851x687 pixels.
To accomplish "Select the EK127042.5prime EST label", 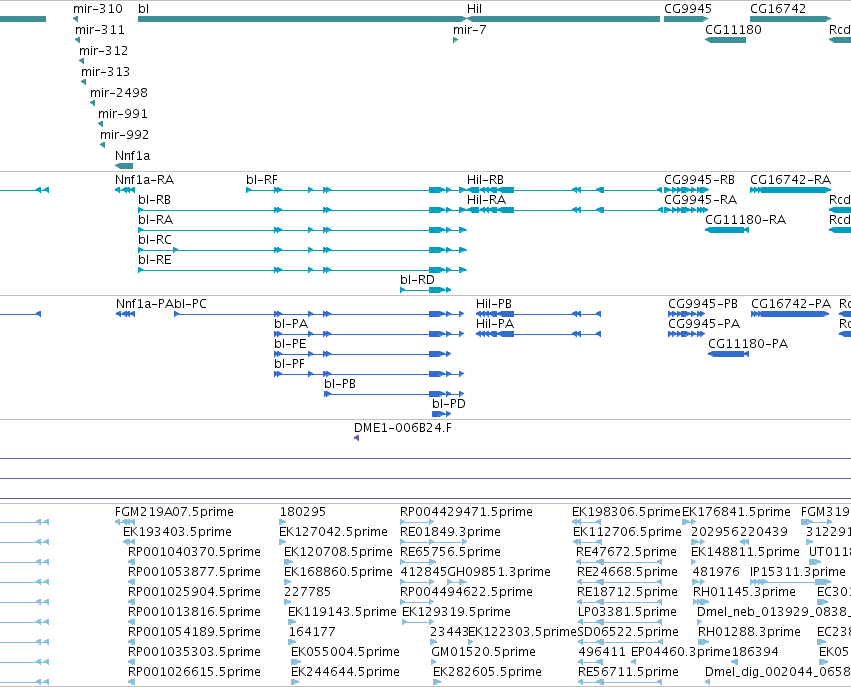I will click(333, 532).
